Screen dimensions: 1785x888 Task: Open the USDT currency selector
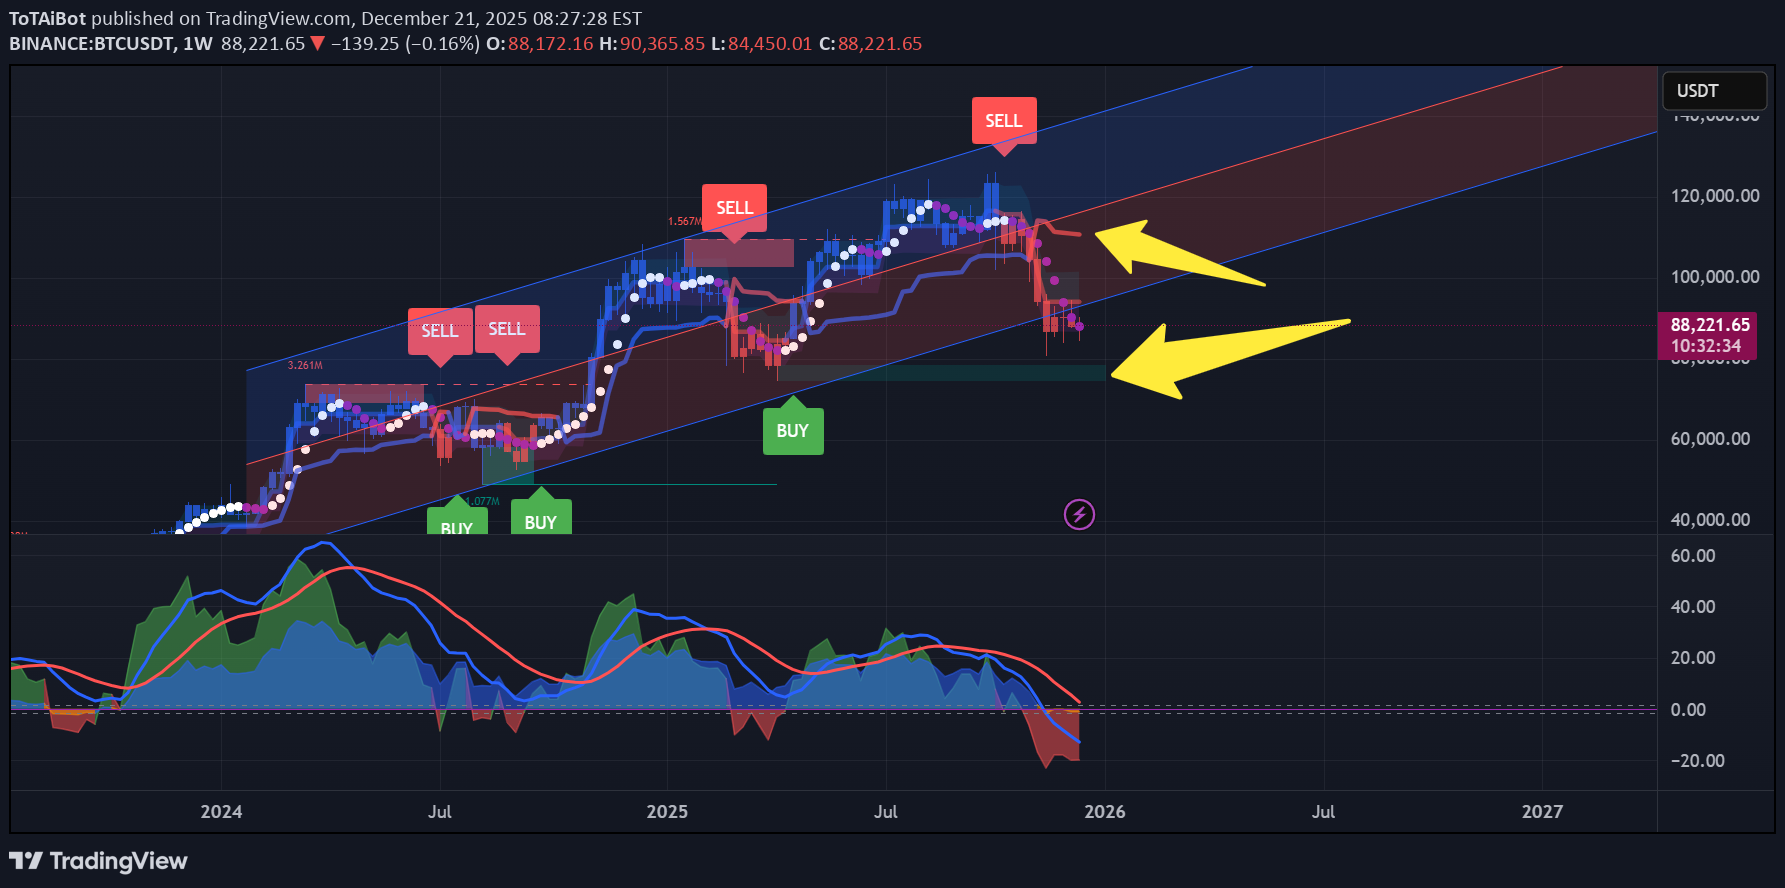point(1713,91)
